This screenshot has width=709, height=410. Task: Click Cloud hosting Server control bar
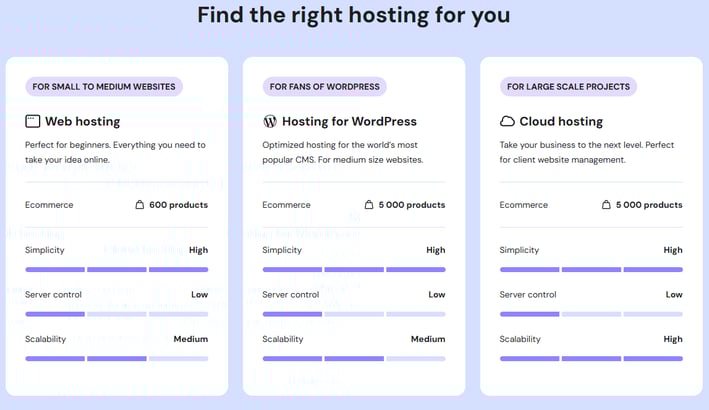coord(591,314)
